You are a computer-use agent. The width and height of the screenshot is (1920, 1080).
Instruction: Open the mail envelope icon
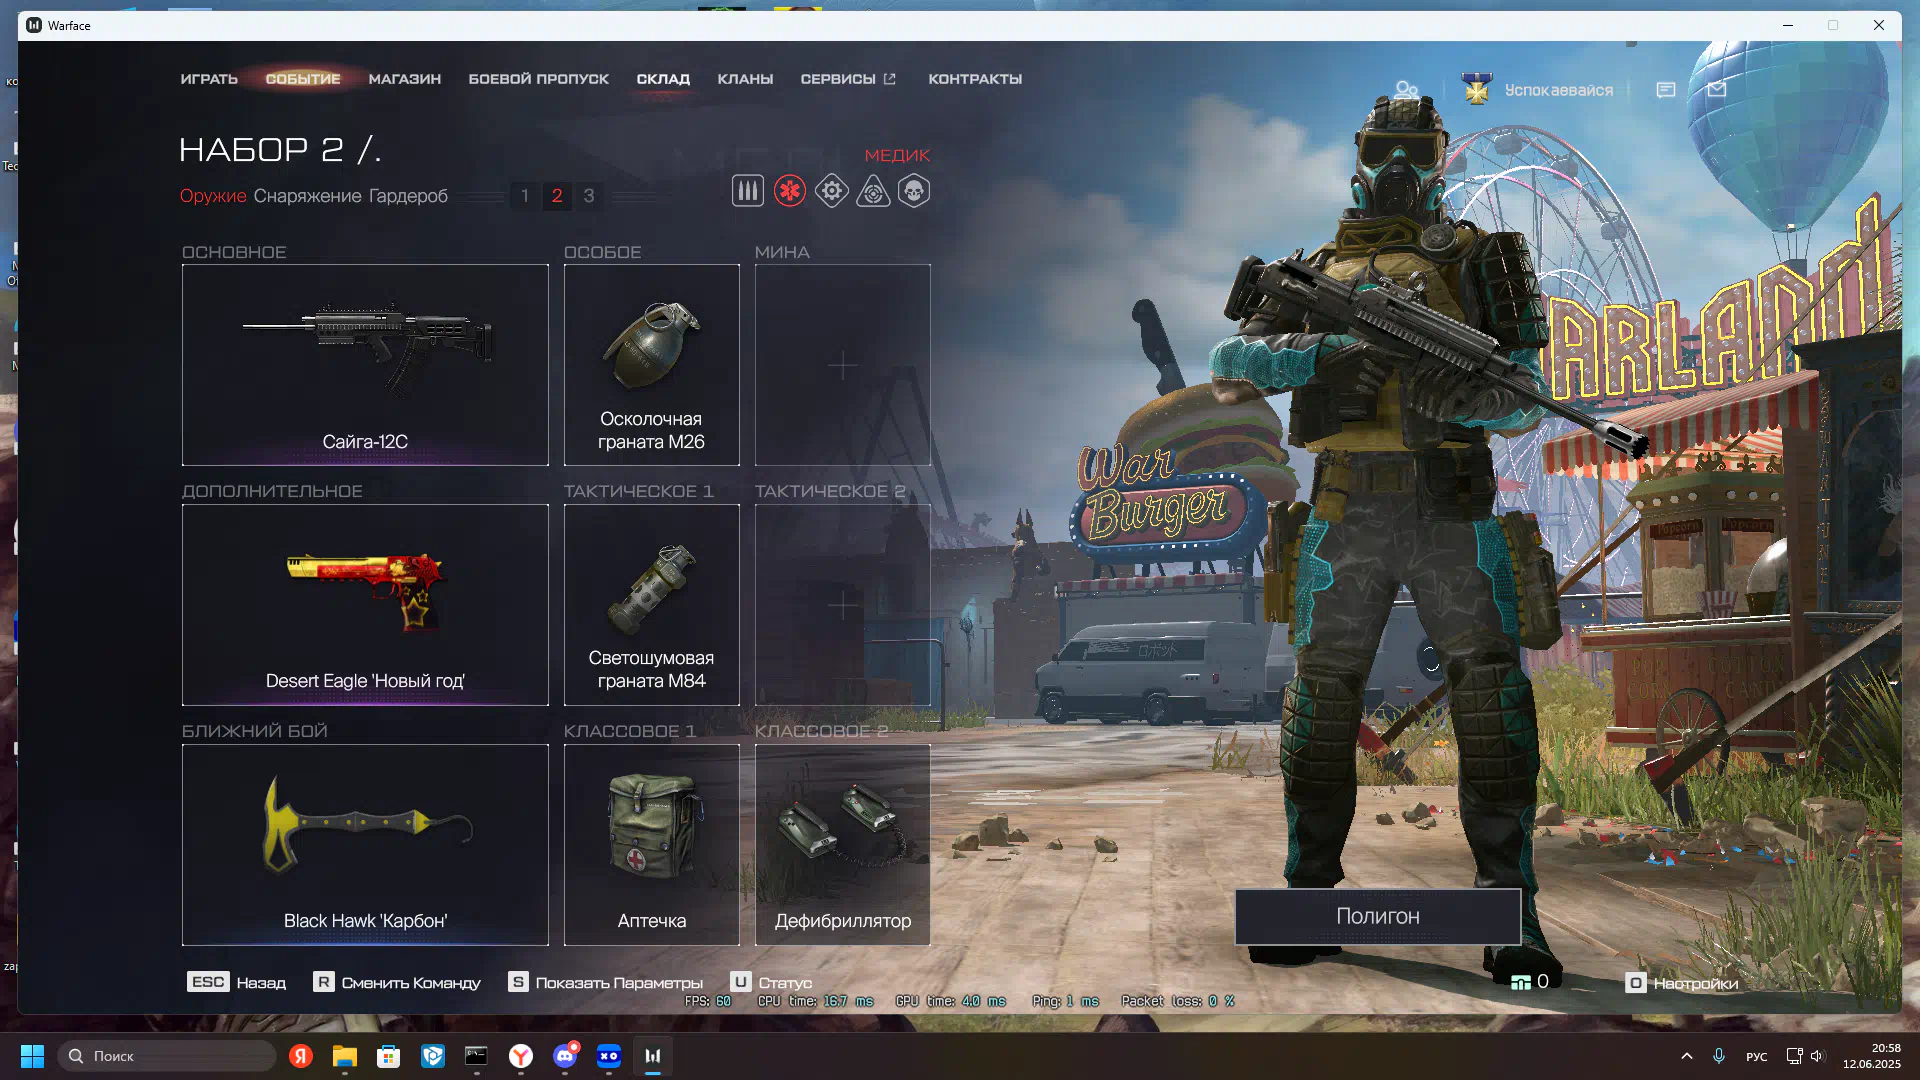[1717, 90]
